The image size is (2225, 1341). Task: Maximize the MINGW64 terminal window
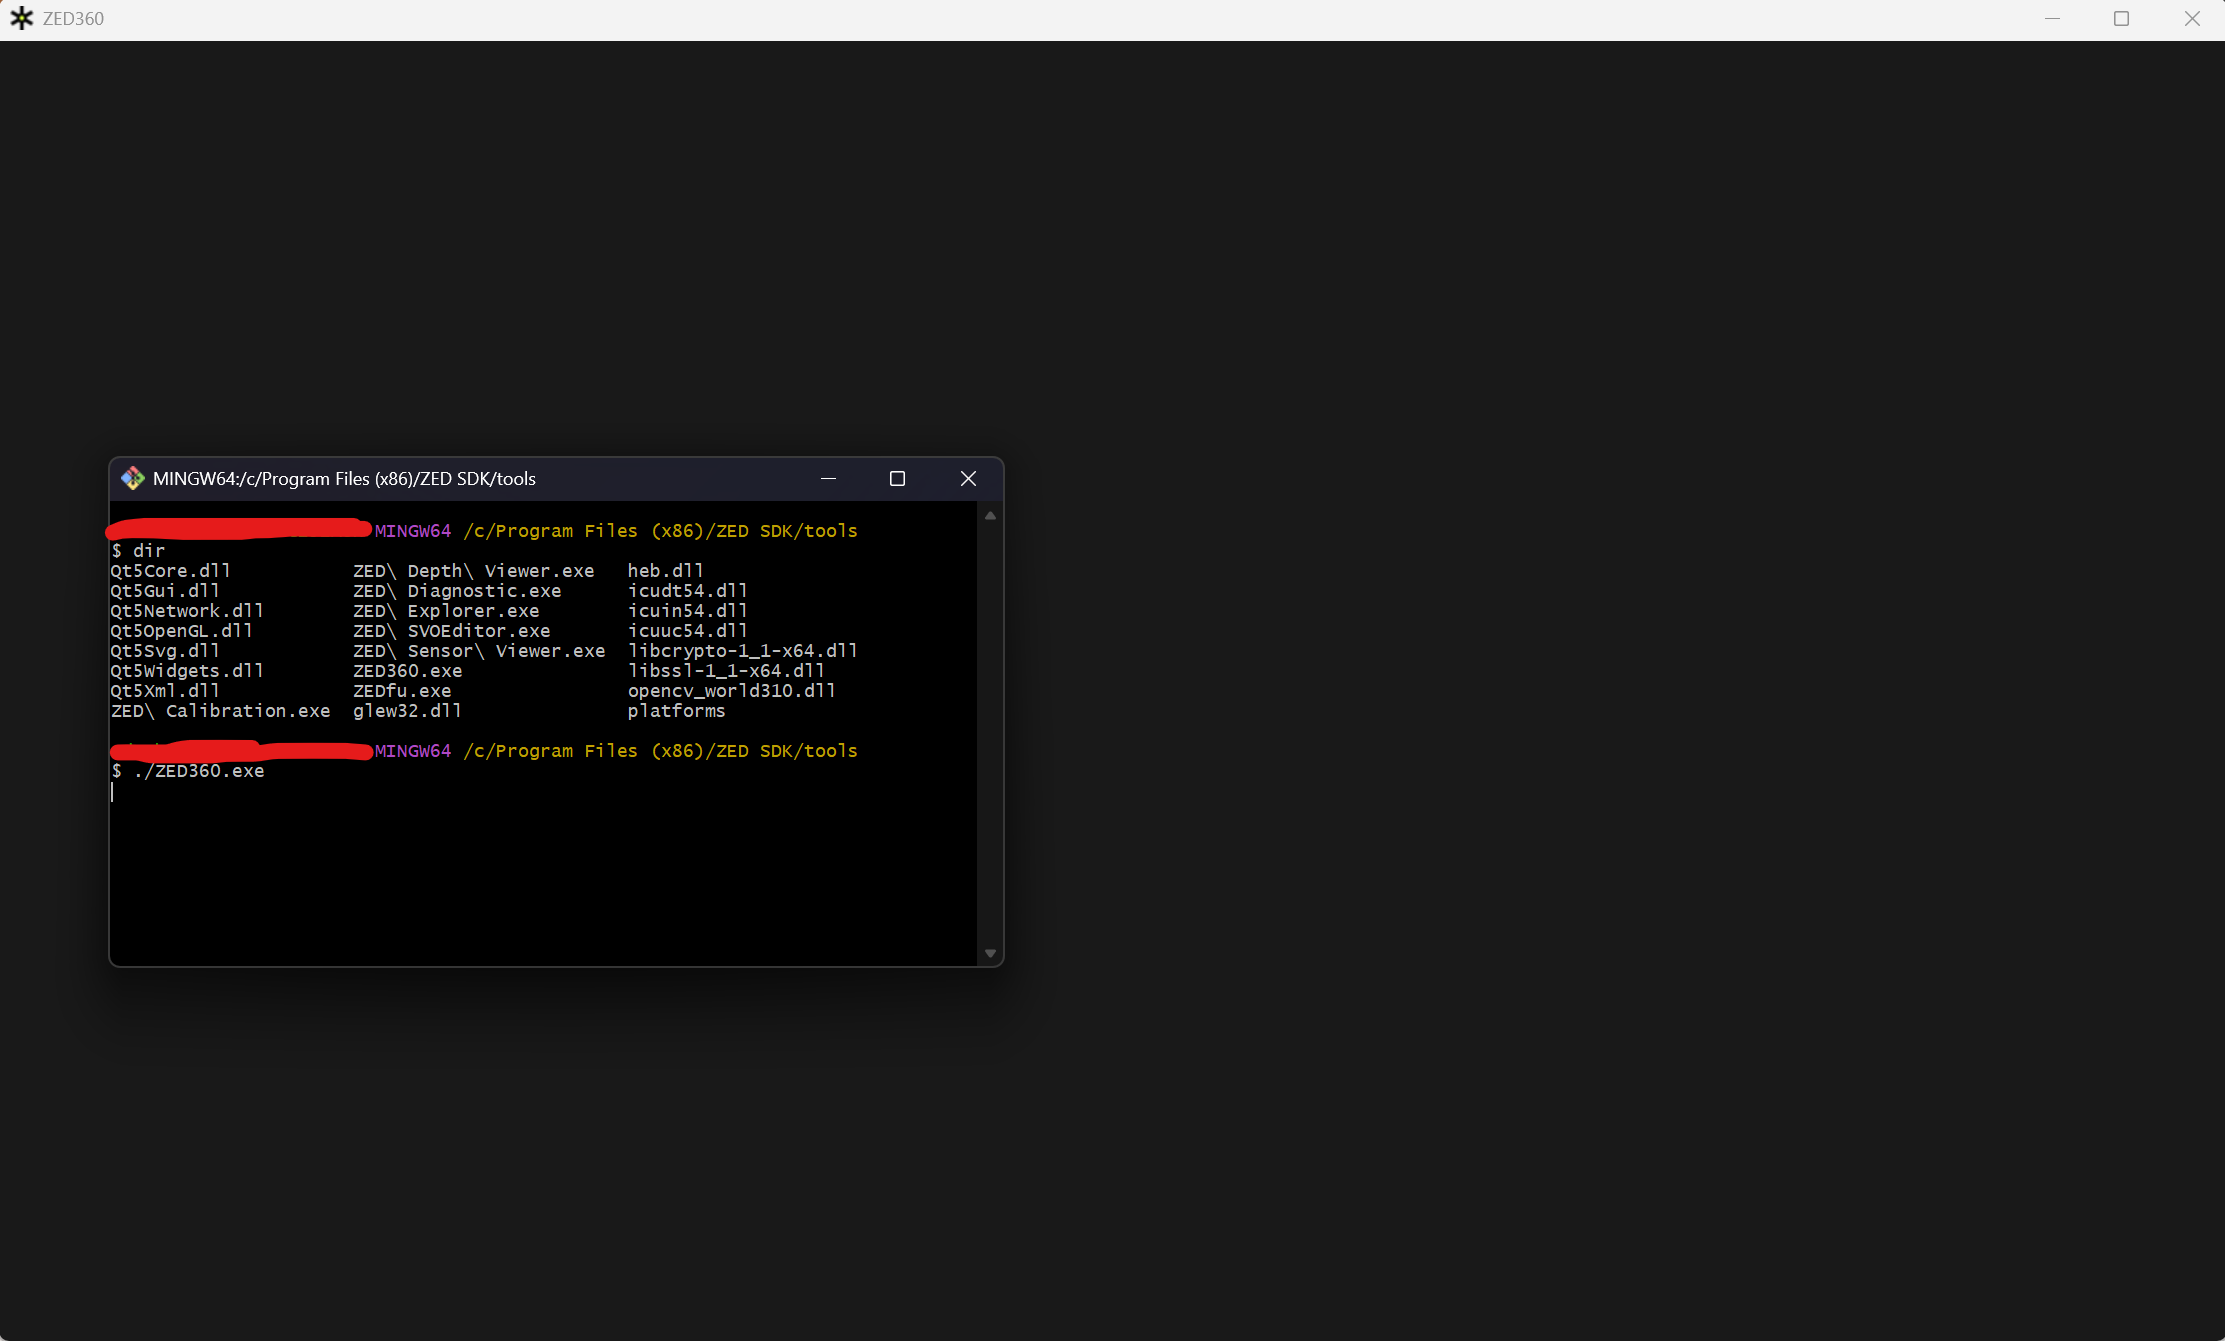click(x=897, y=479)
